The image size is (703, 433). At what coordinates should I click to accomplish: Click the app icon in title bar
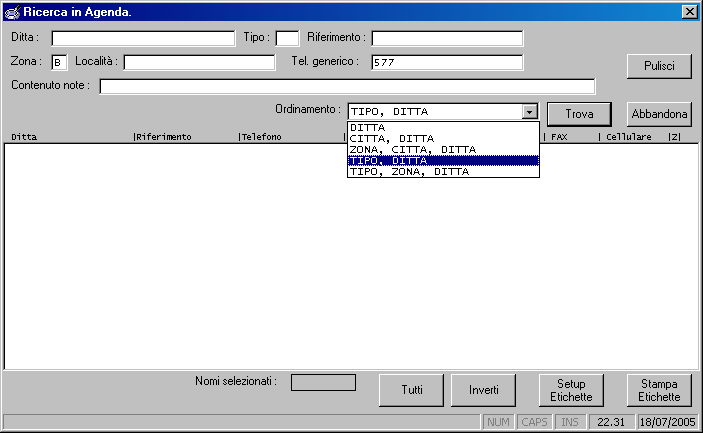[11, 11]
